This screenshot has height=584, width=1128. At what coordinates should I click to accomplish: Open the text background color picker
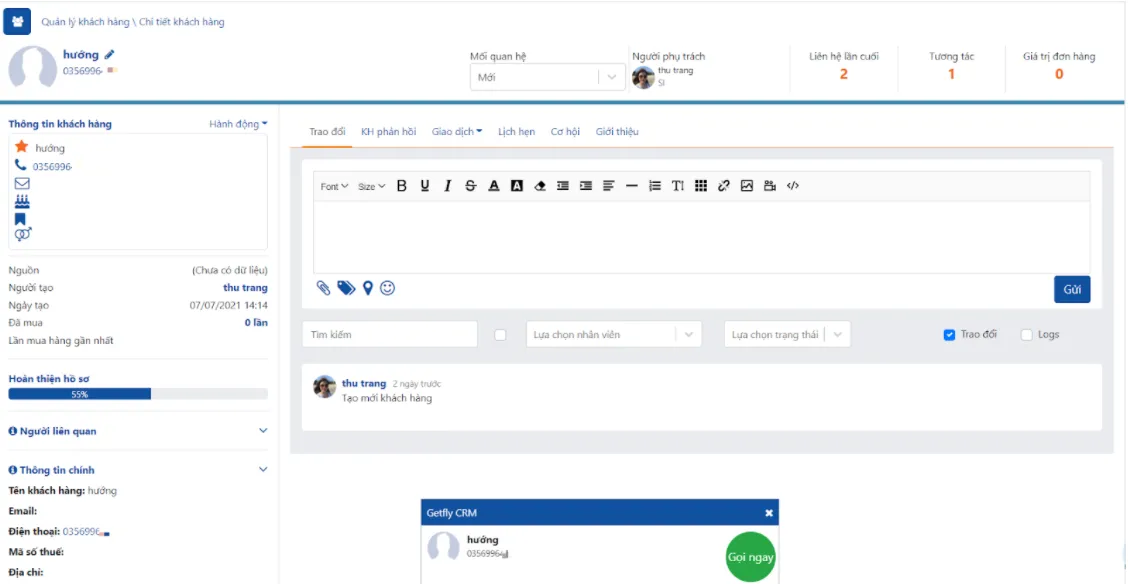pos(517,186)
